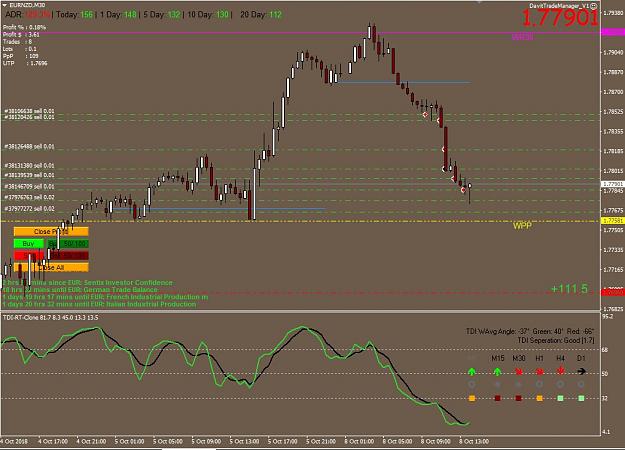Click the dark red square under M30
The height and width of the screenshot is (450, 625).
(519, 398)
